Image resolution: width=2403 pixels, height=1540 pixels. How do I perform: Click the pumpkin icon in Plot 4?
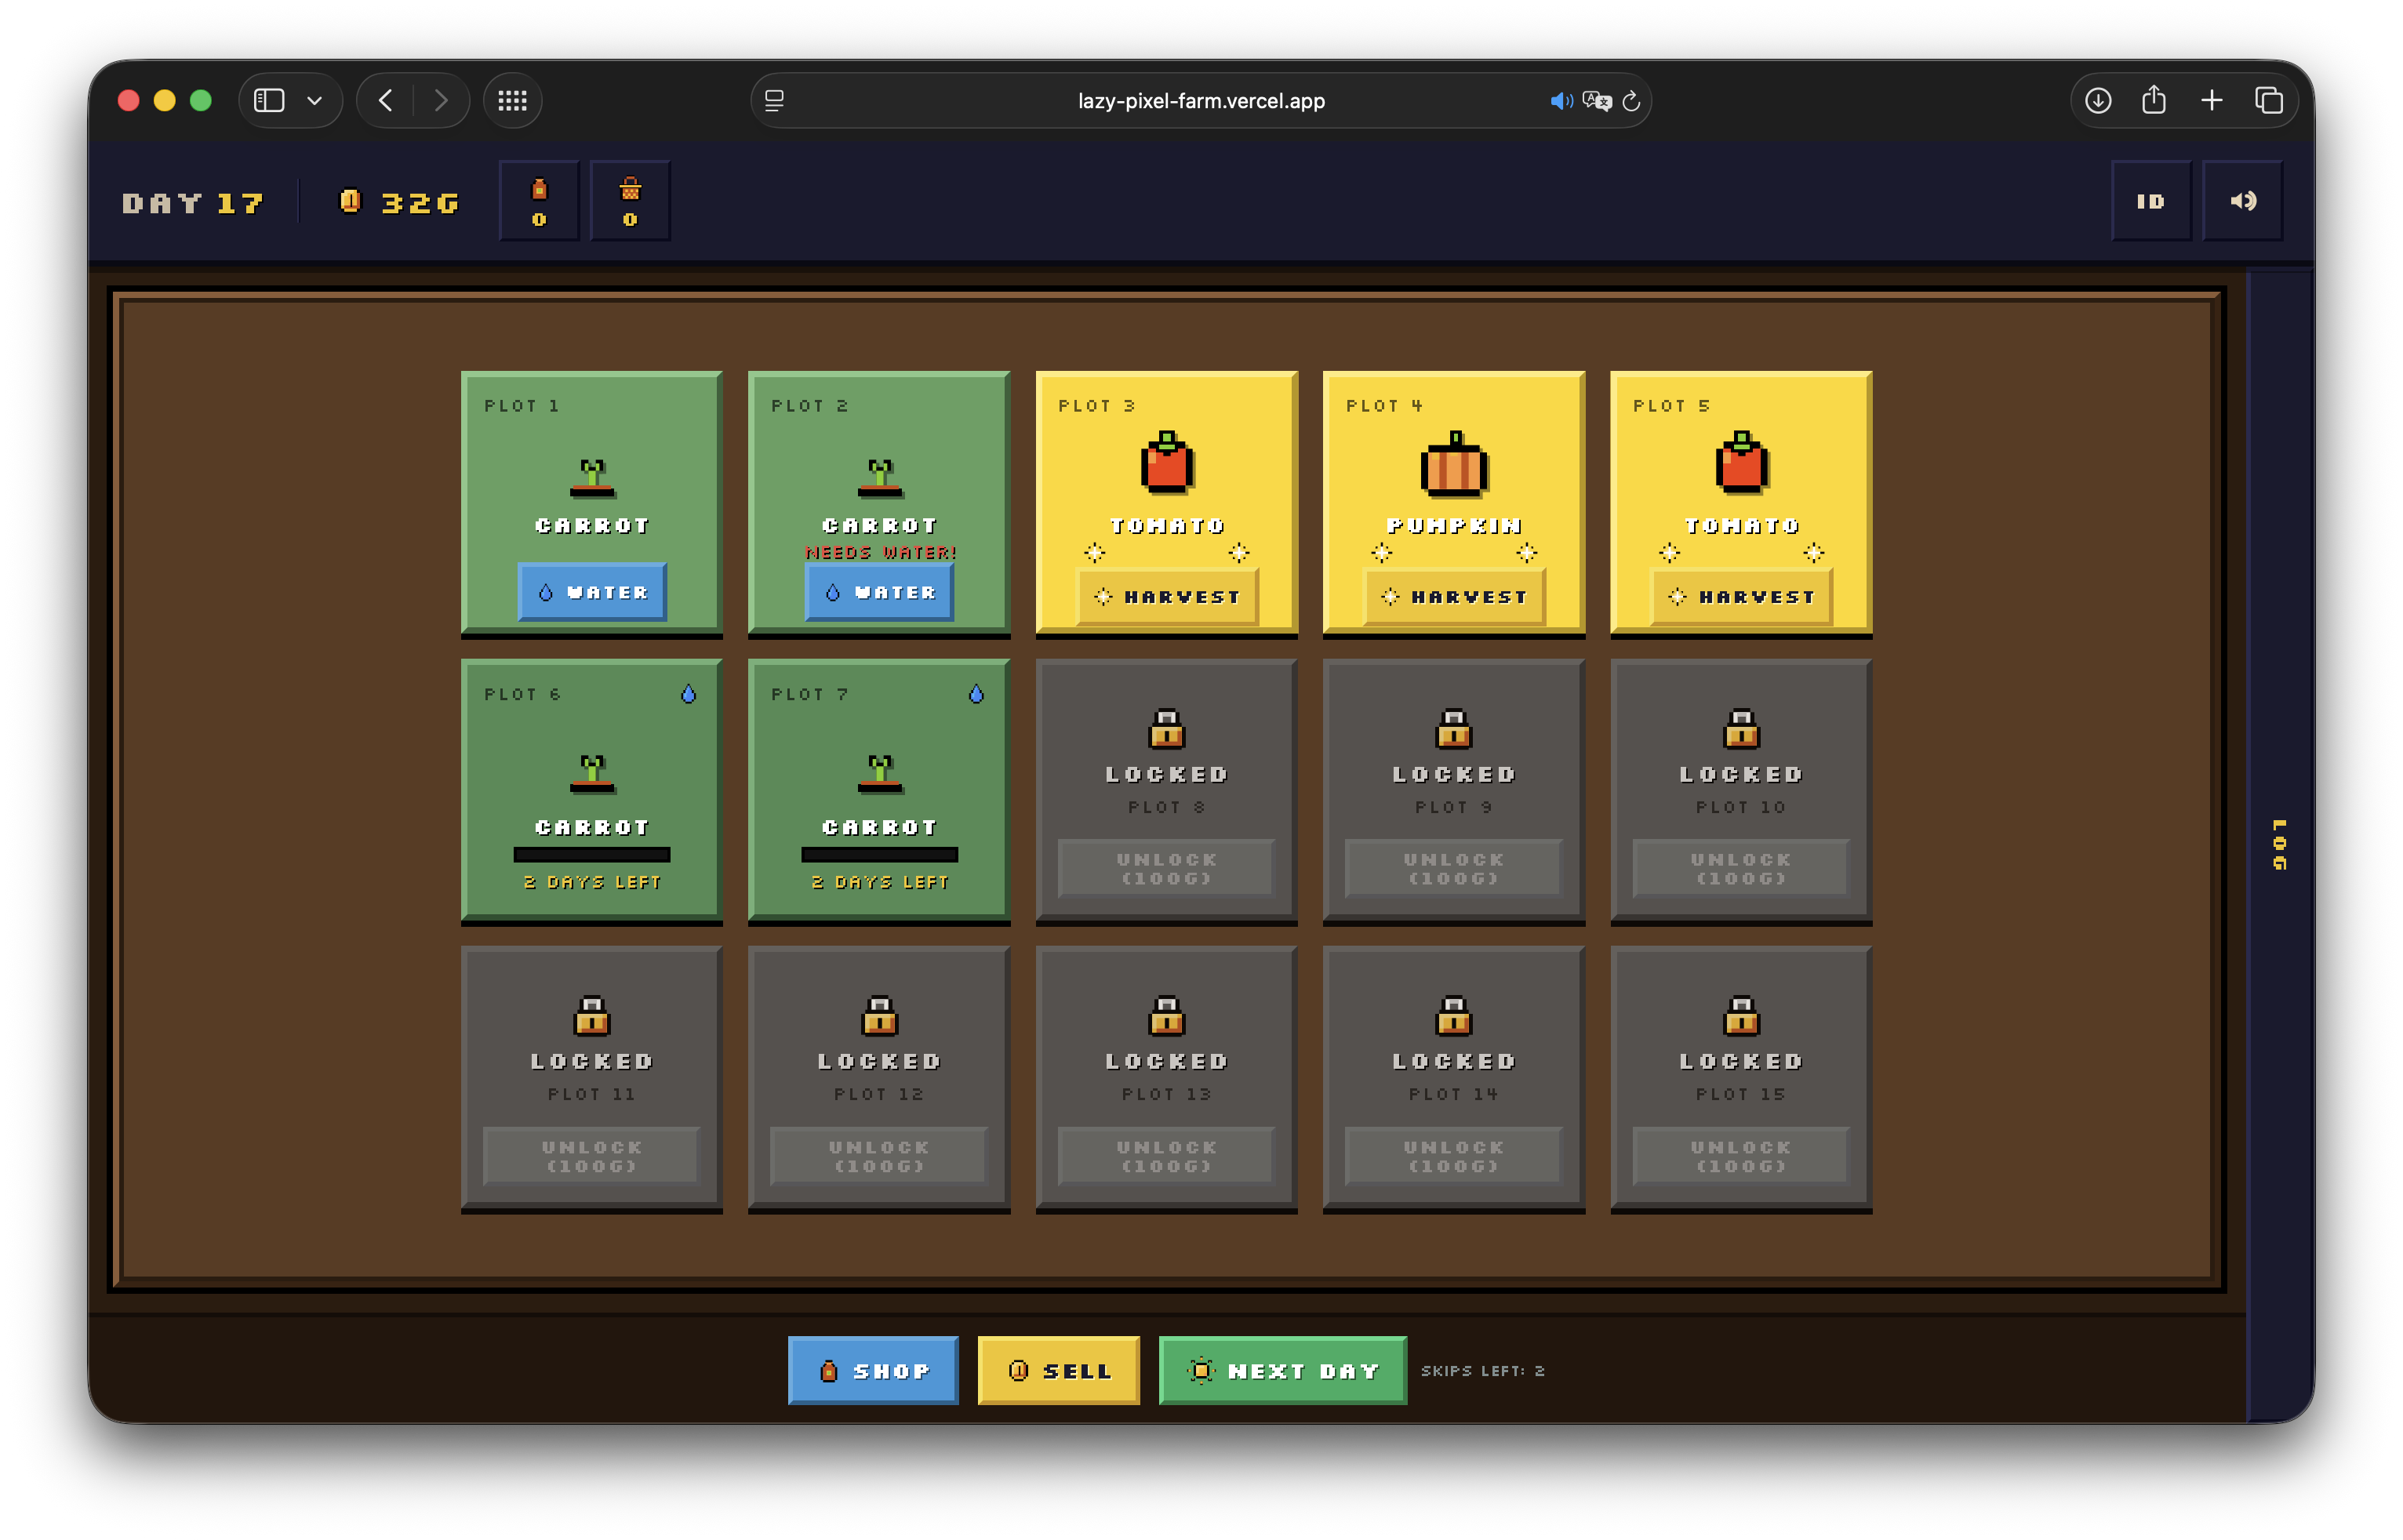tap(1454, 464)
